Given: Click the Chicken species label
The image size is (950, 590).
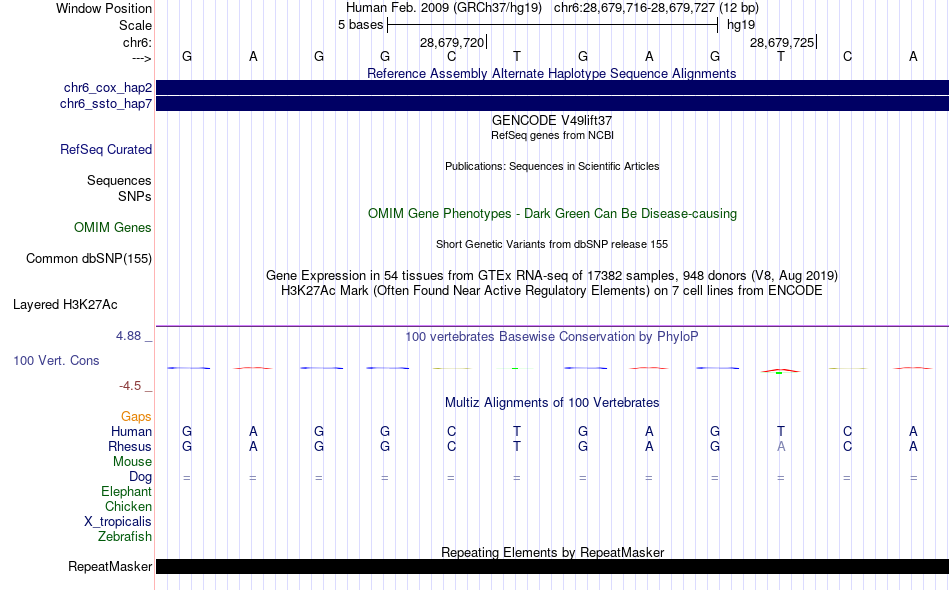Looking at the screenshot, I should (x=128, y=506).
